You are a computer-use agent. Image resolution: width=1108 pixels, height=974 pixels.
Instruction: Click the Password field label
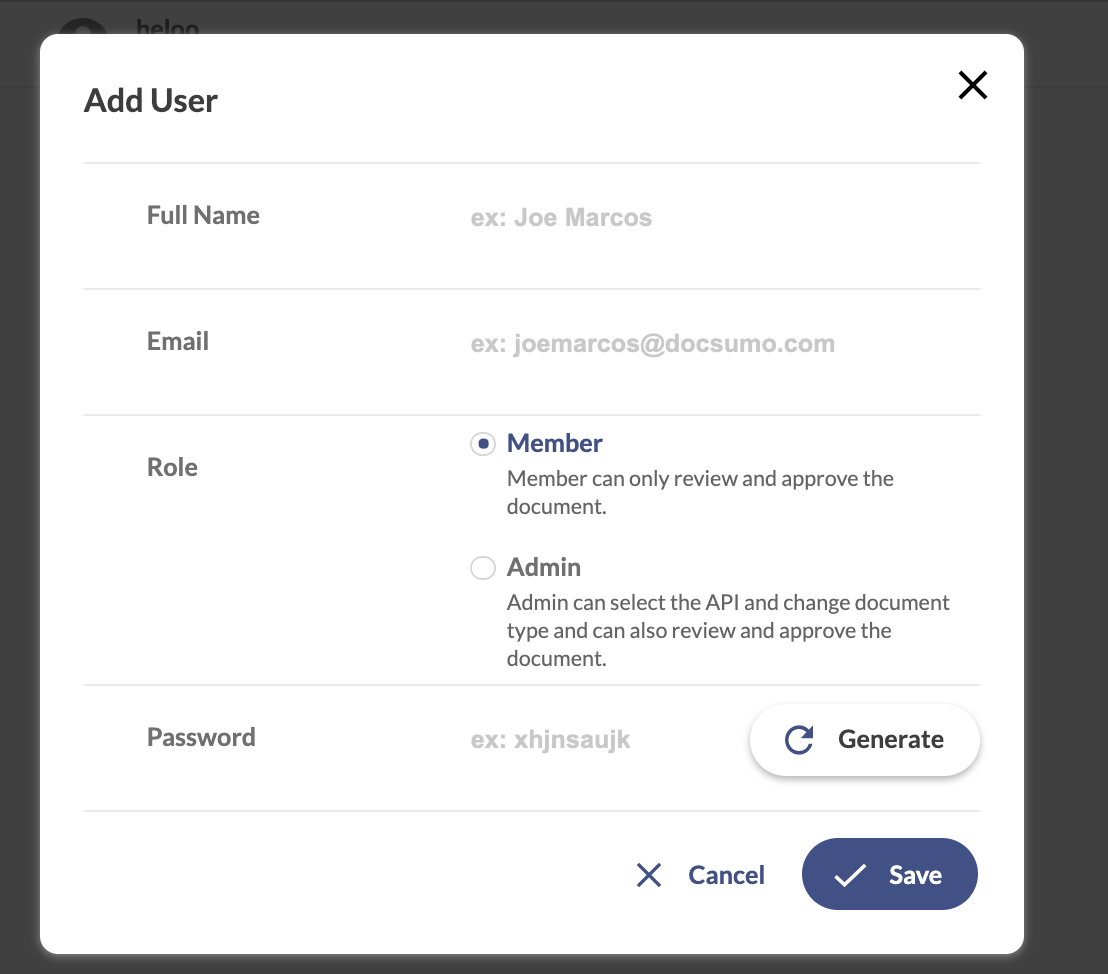201,737
